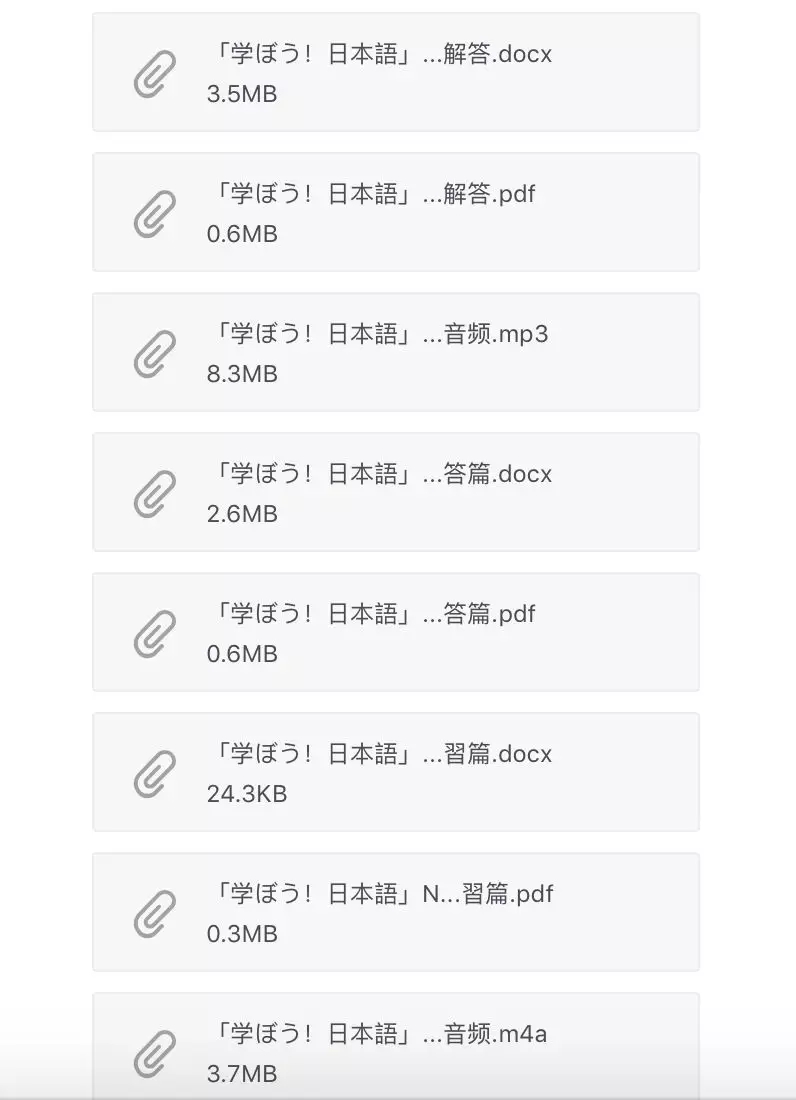Open the 解答.pdf file name link

pos(372,194)
